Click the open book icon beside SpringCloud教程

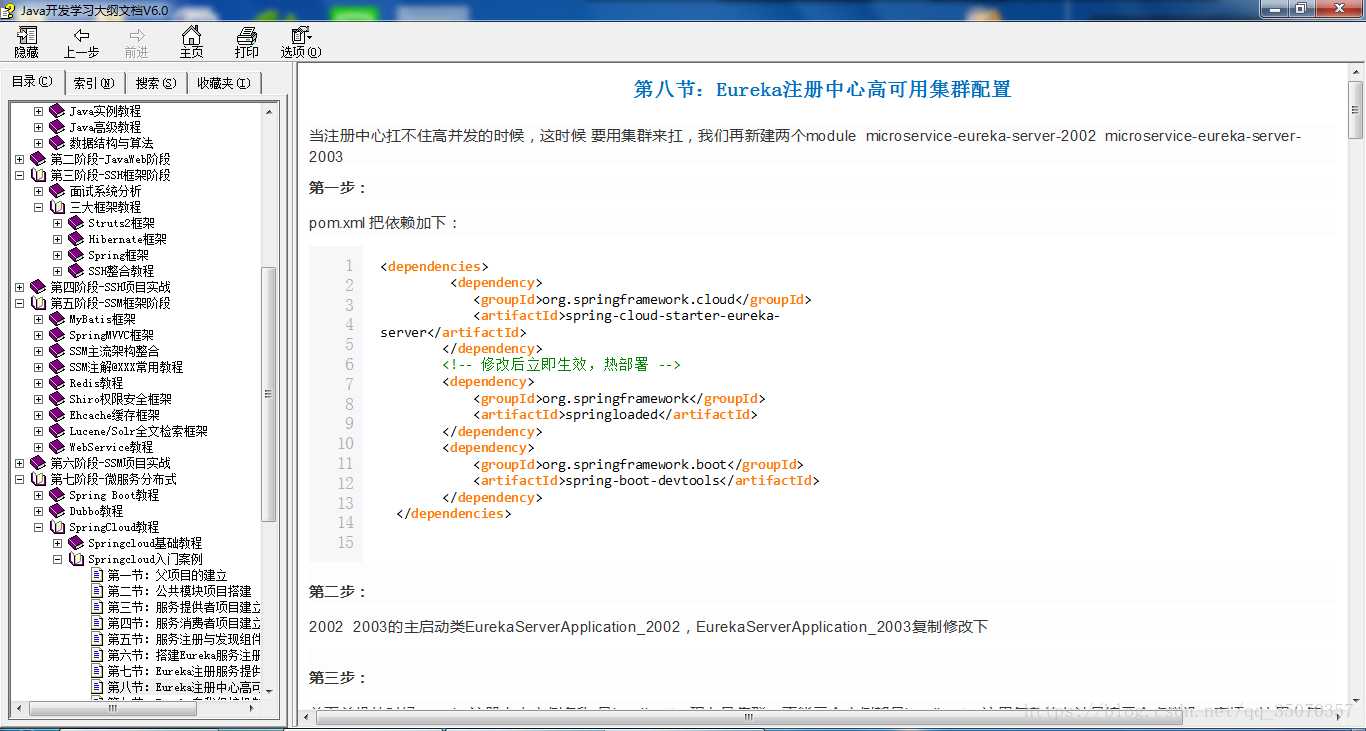(57, 527)
